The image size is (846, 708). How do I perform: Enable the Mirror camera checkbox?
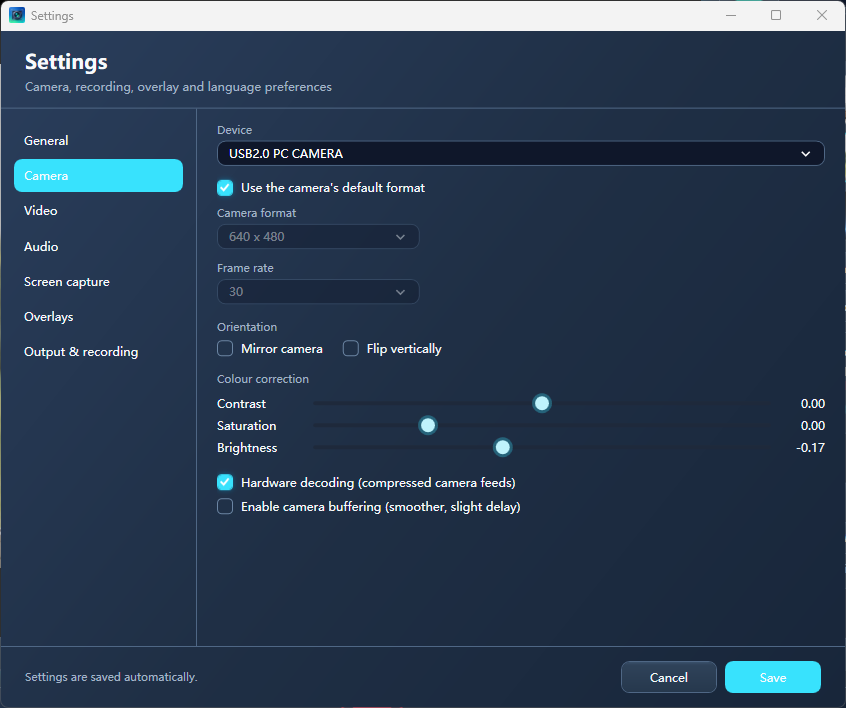coord(225,349)
